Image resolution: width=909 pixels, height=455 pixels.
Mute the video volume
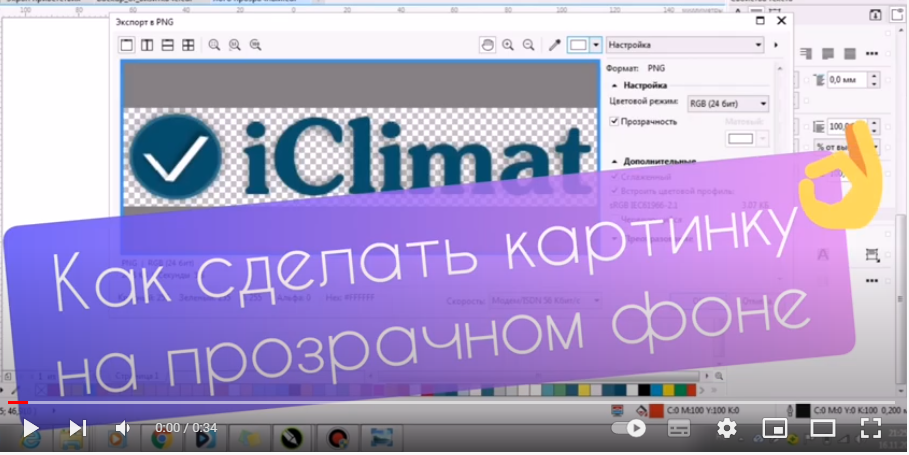[122, 428]
